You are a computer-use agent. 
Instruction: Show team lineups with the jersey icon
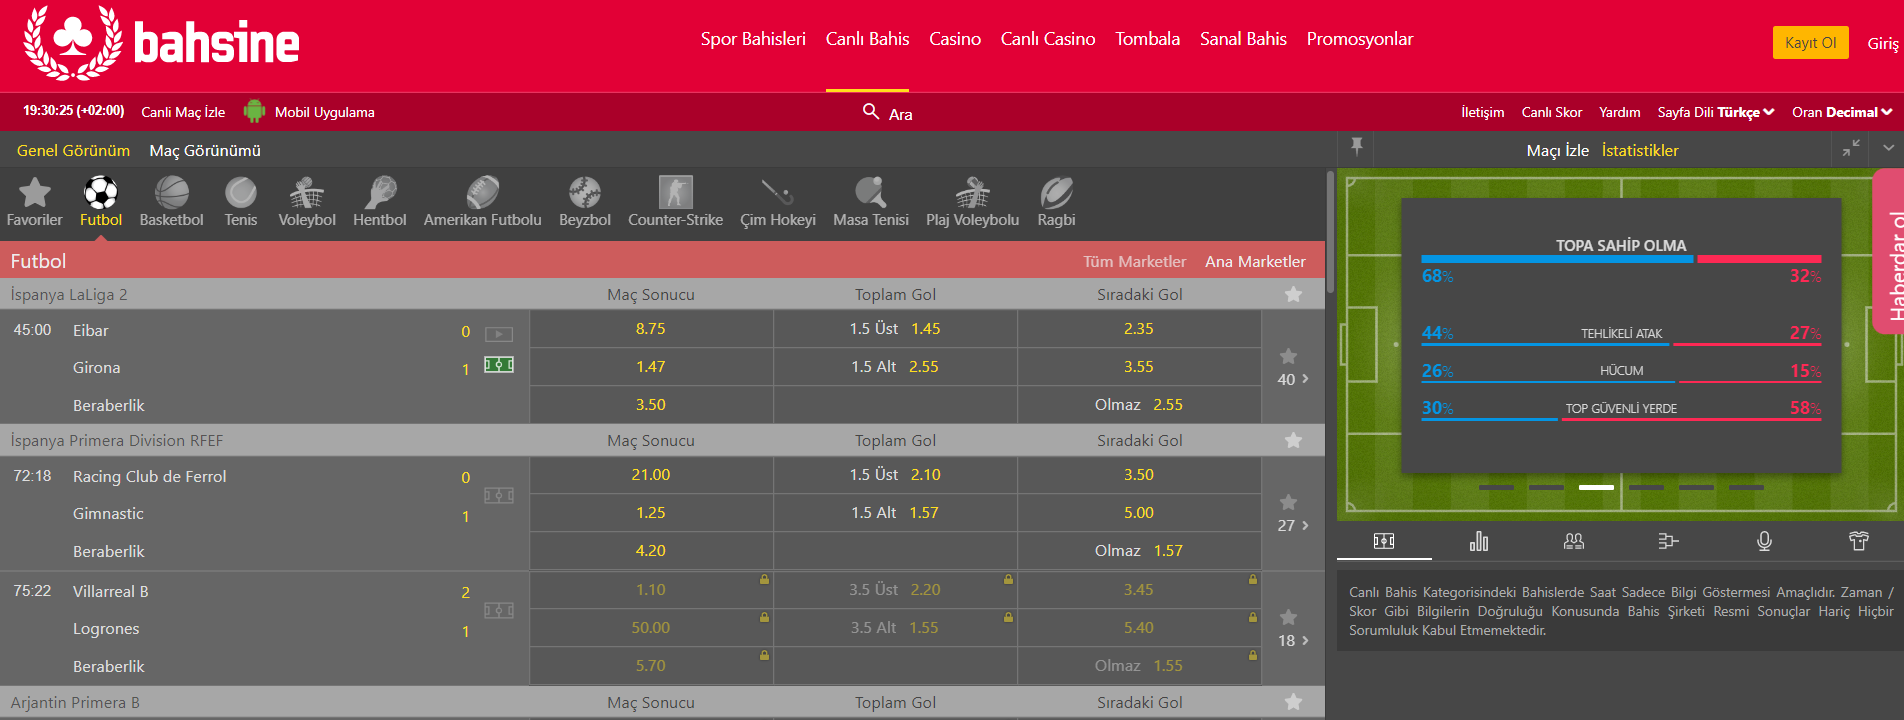tap(1858, 541)
